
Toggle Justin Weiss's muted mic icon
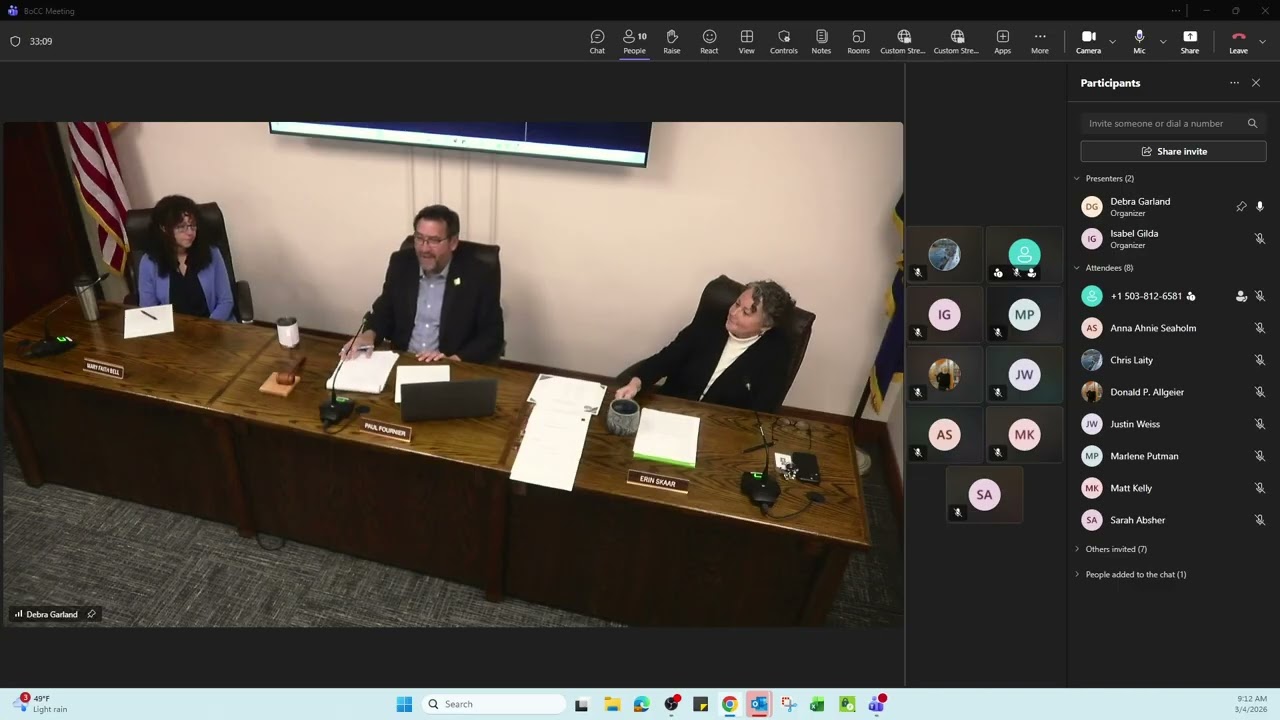(1260, 424)
